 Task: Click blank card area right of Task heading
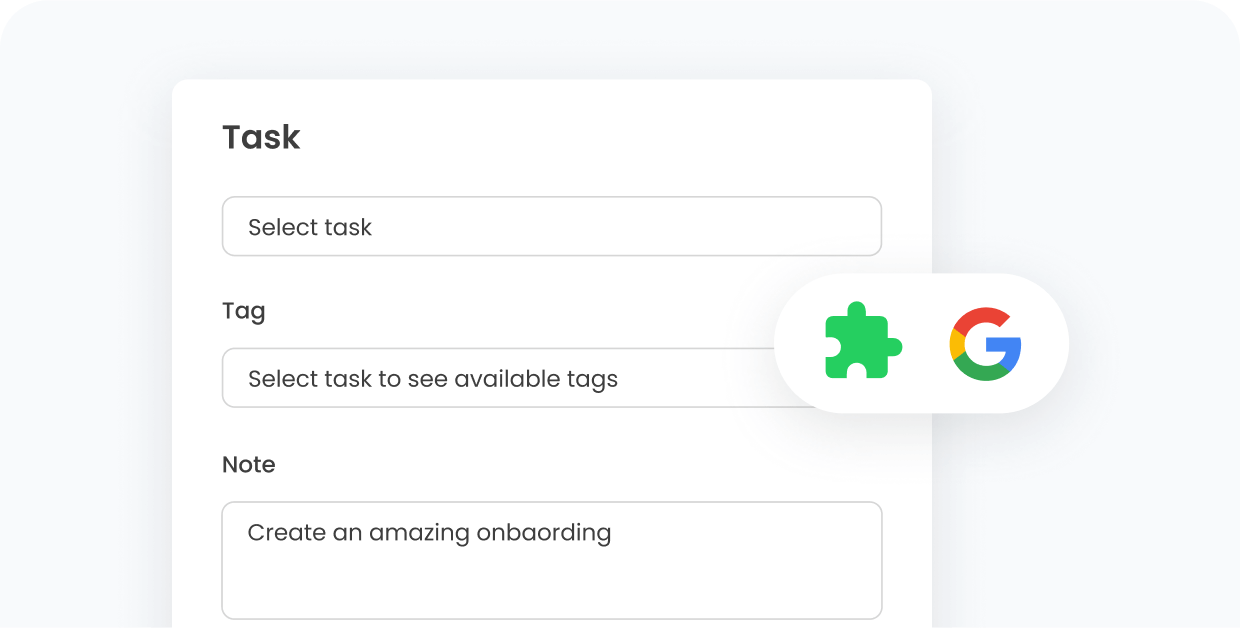point(600,137)
